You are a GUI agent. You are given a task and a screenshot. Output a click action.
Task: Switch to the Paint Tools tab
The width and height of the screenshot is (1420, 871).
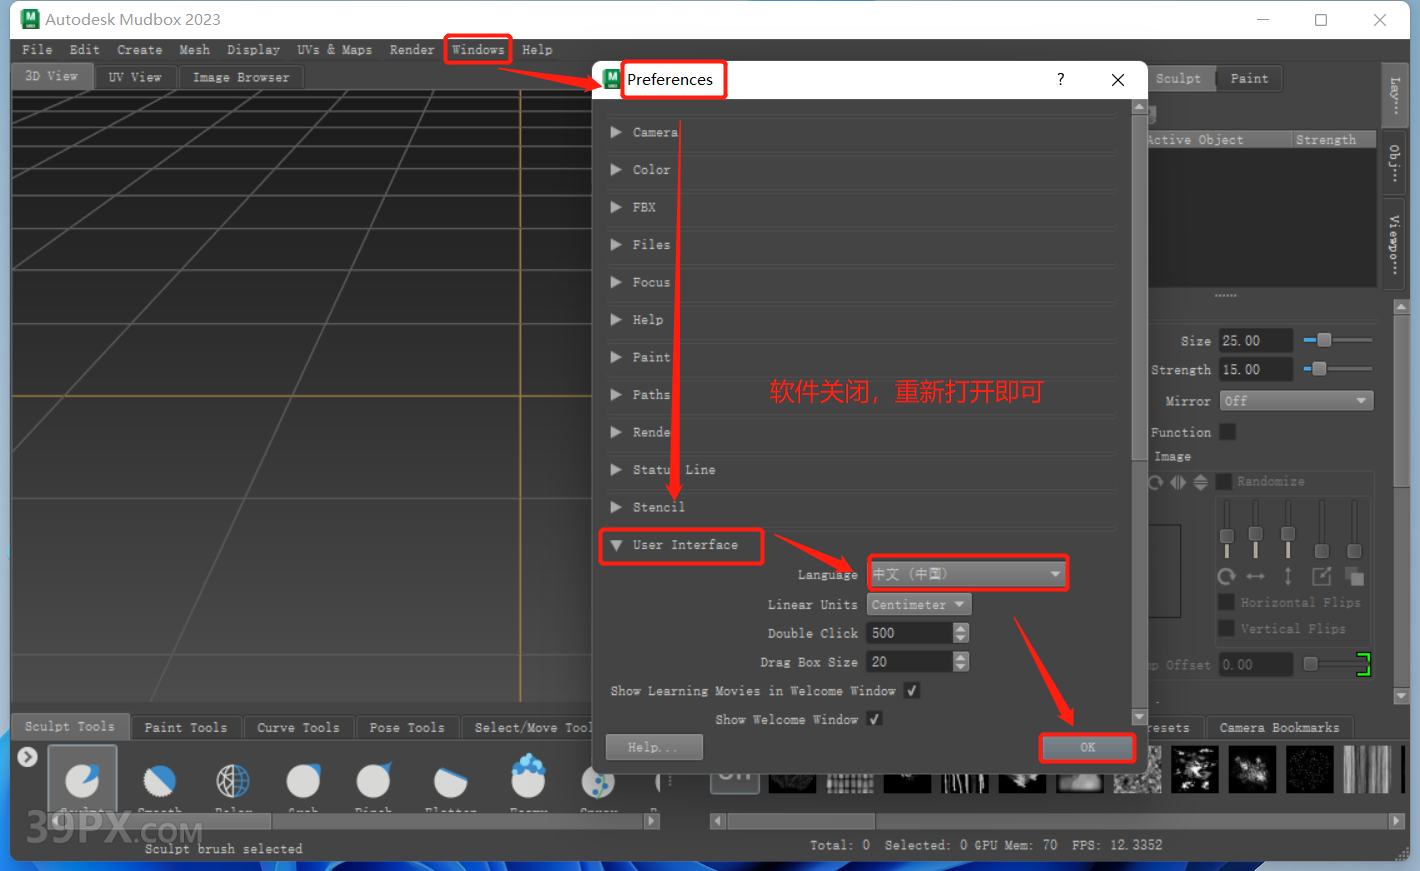pos(185,727)
